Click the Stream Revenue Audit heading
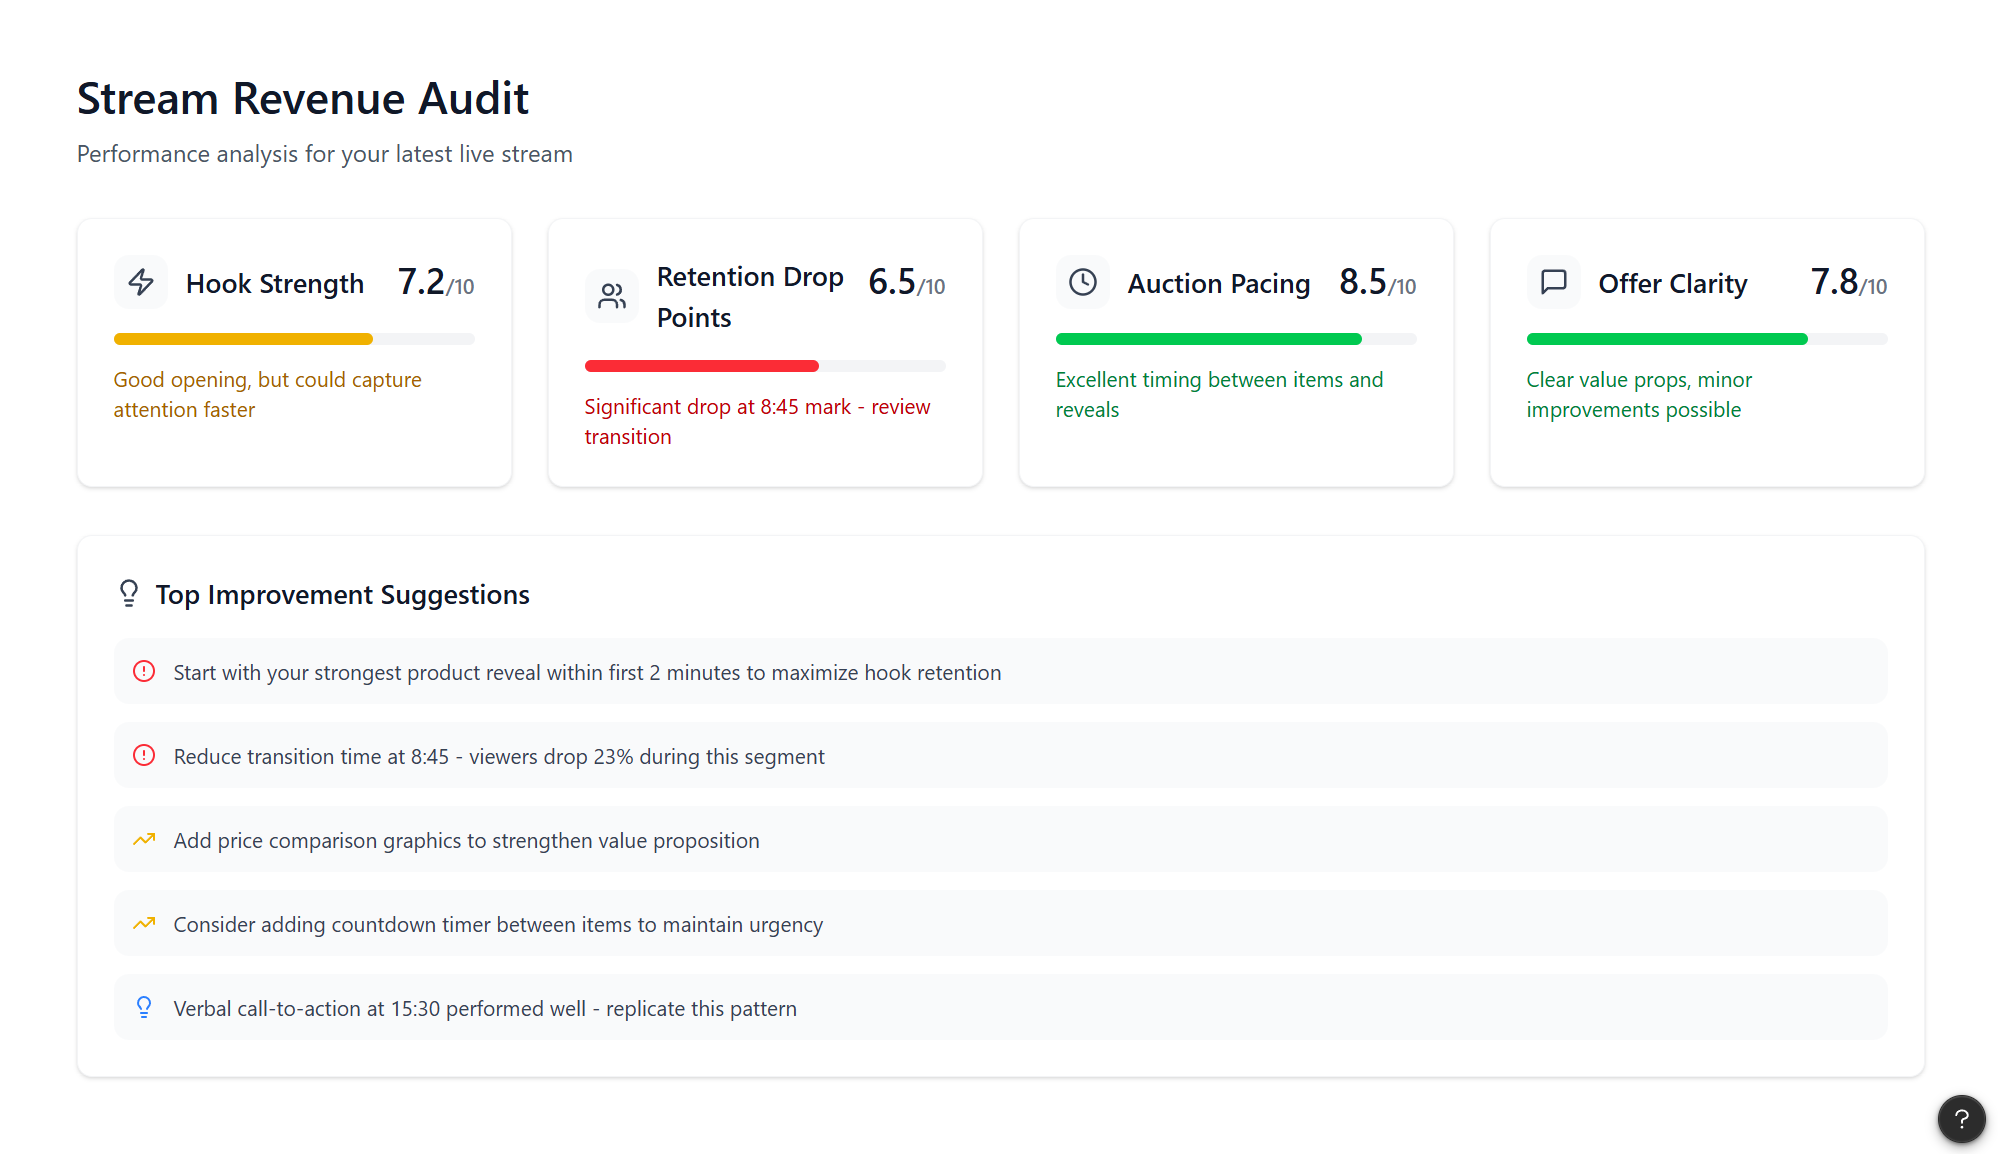The width and height of the screenshot is (1998, 1154). click(303, 98)
